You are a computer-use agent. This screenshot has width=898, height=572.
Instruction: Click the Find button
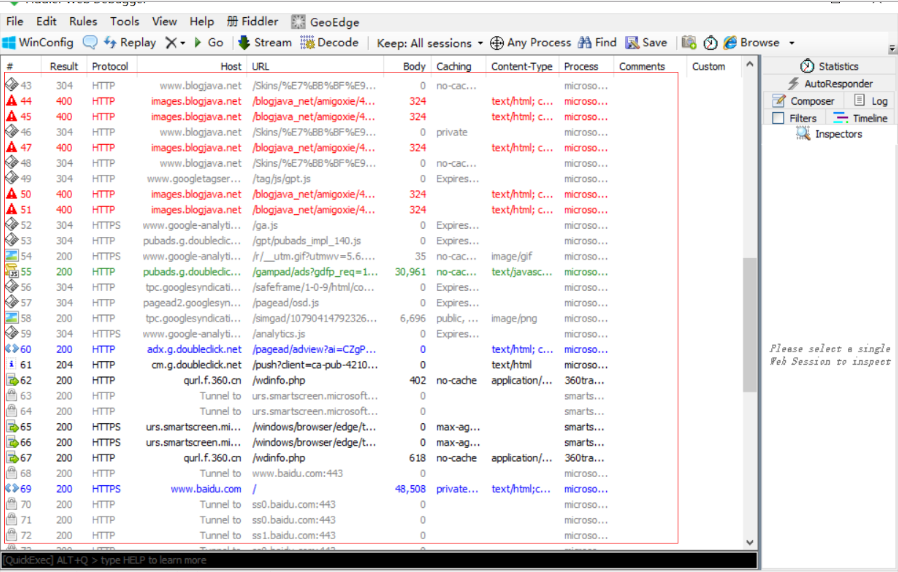[597, 42]
